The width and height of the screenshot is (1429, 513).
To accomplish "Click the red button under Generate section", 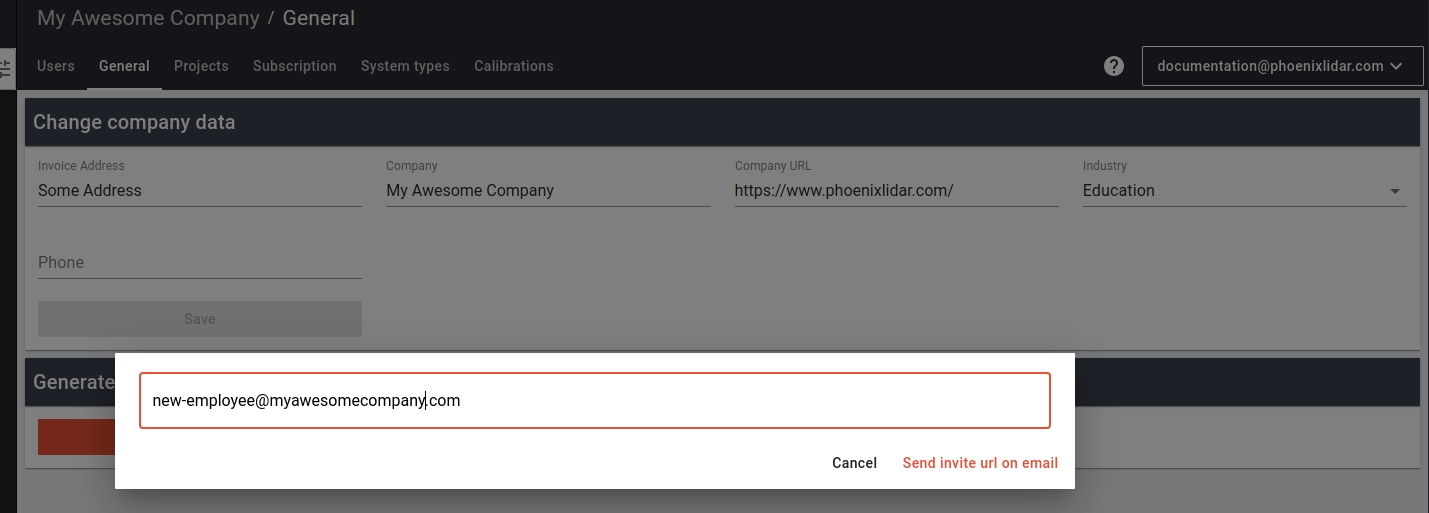I will [76, 437].
